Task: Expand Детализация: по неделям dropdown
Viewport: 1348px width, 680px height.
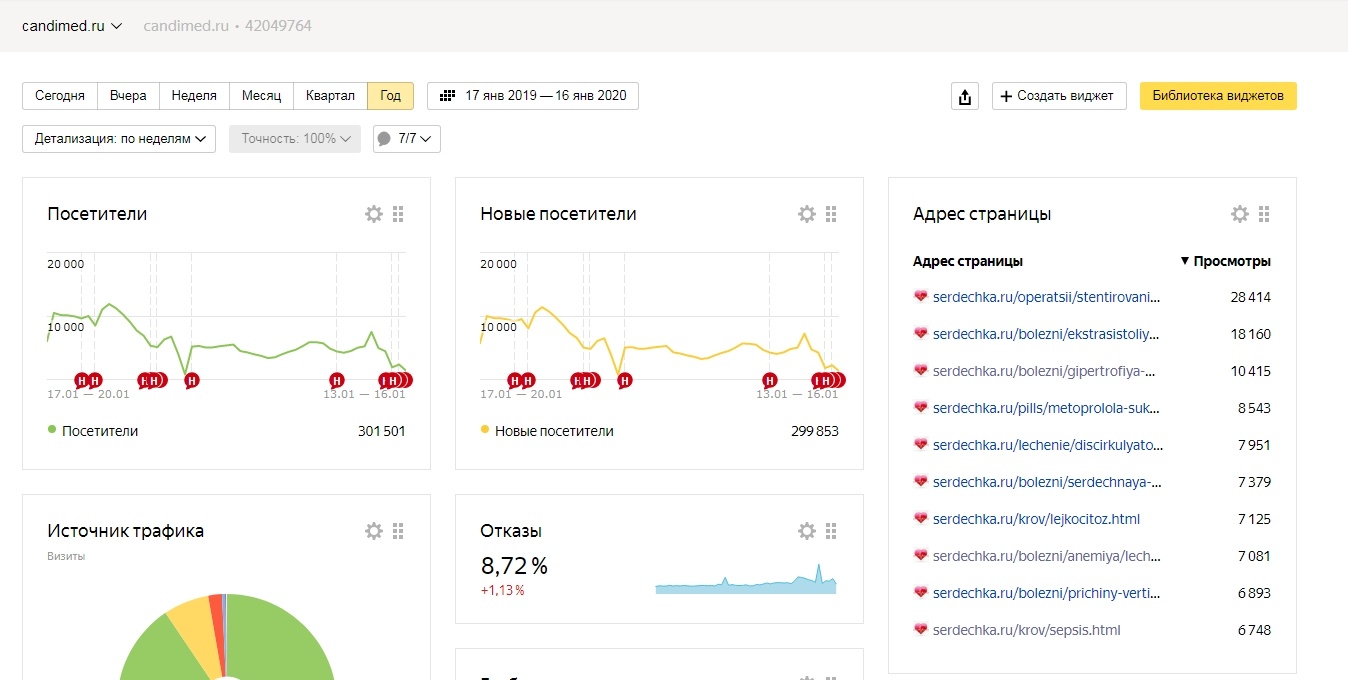Action: (119, 139)
